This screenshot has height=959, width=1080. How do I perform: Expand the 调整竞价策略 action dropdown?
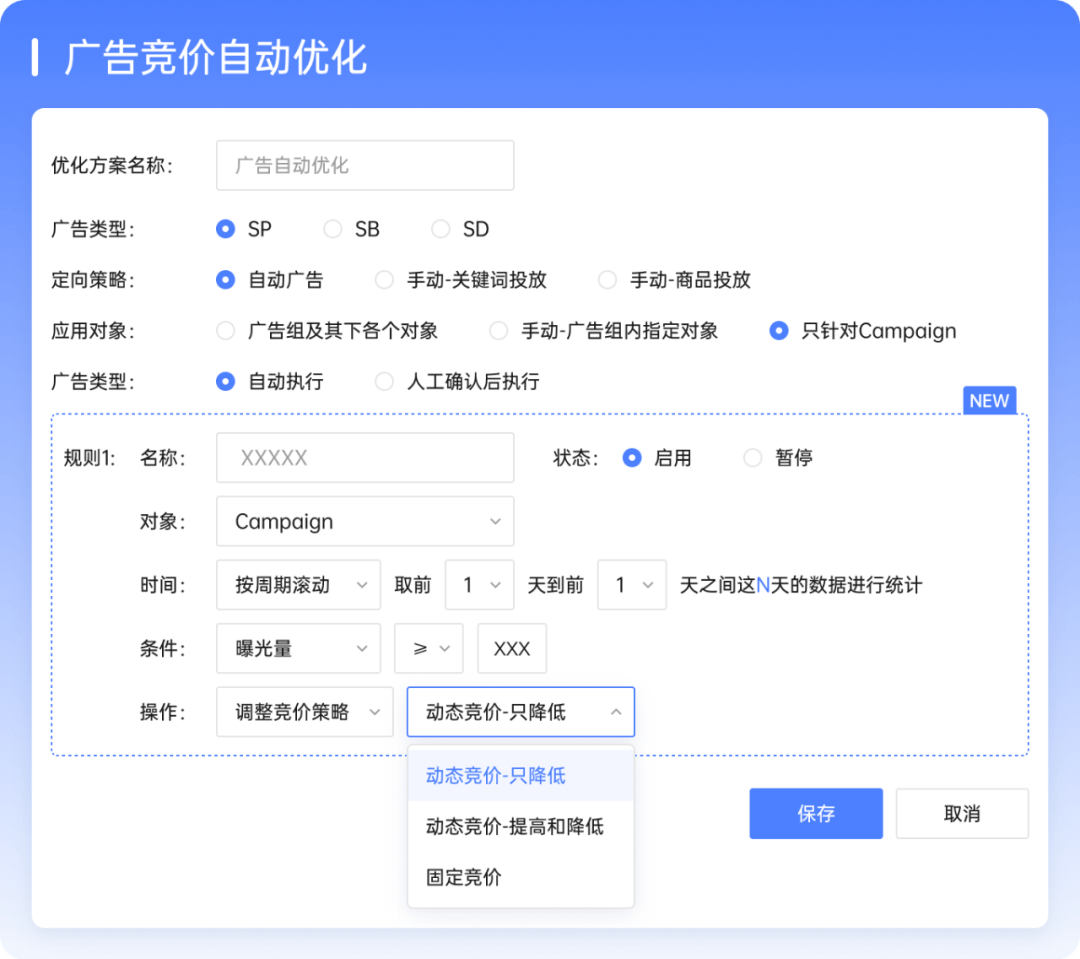304,712
